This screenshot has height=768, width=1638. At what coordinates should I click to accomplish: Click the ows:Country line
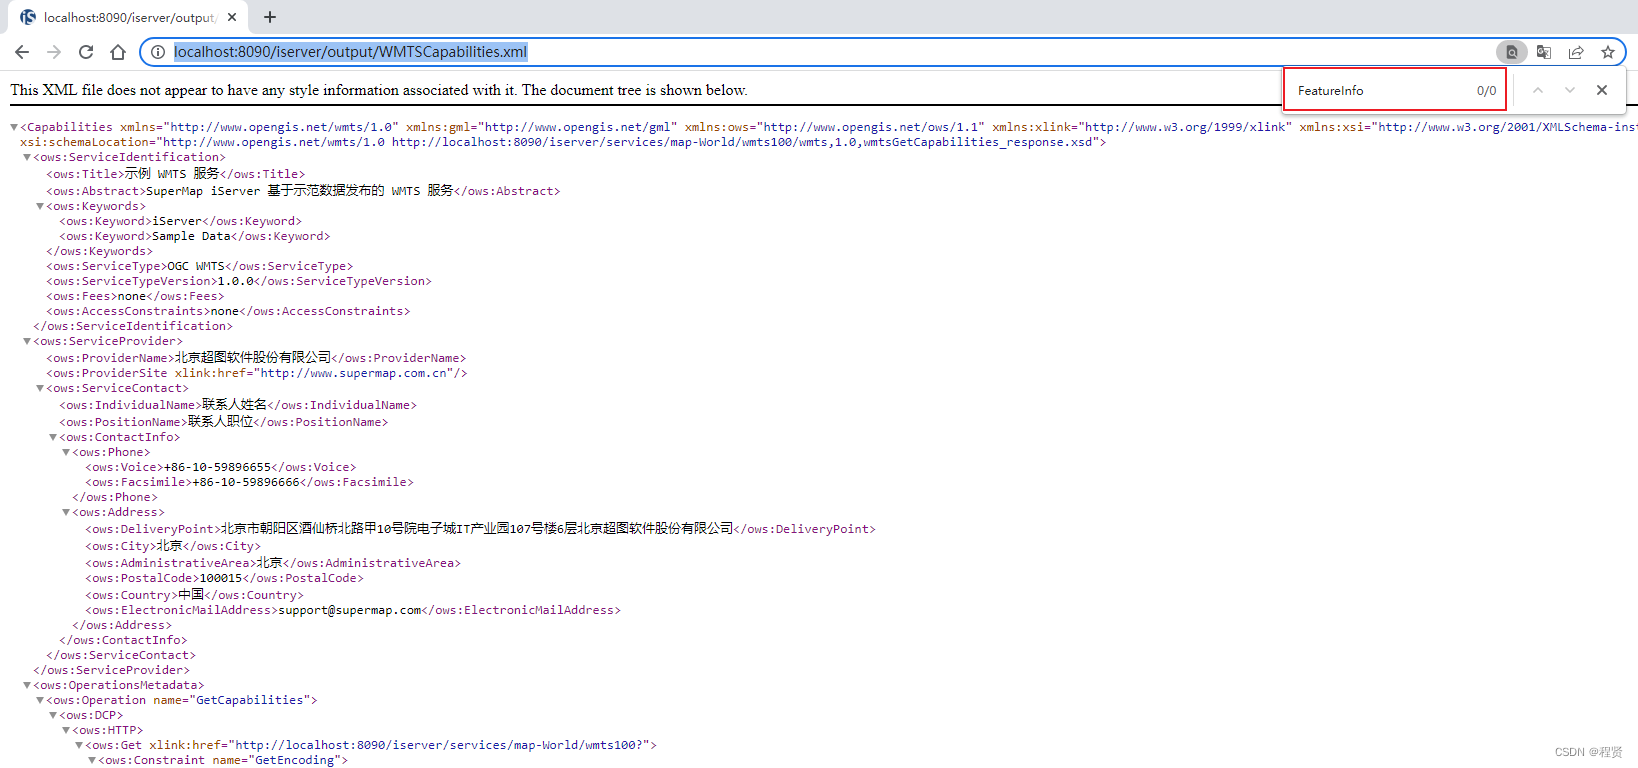click(194, 595)
